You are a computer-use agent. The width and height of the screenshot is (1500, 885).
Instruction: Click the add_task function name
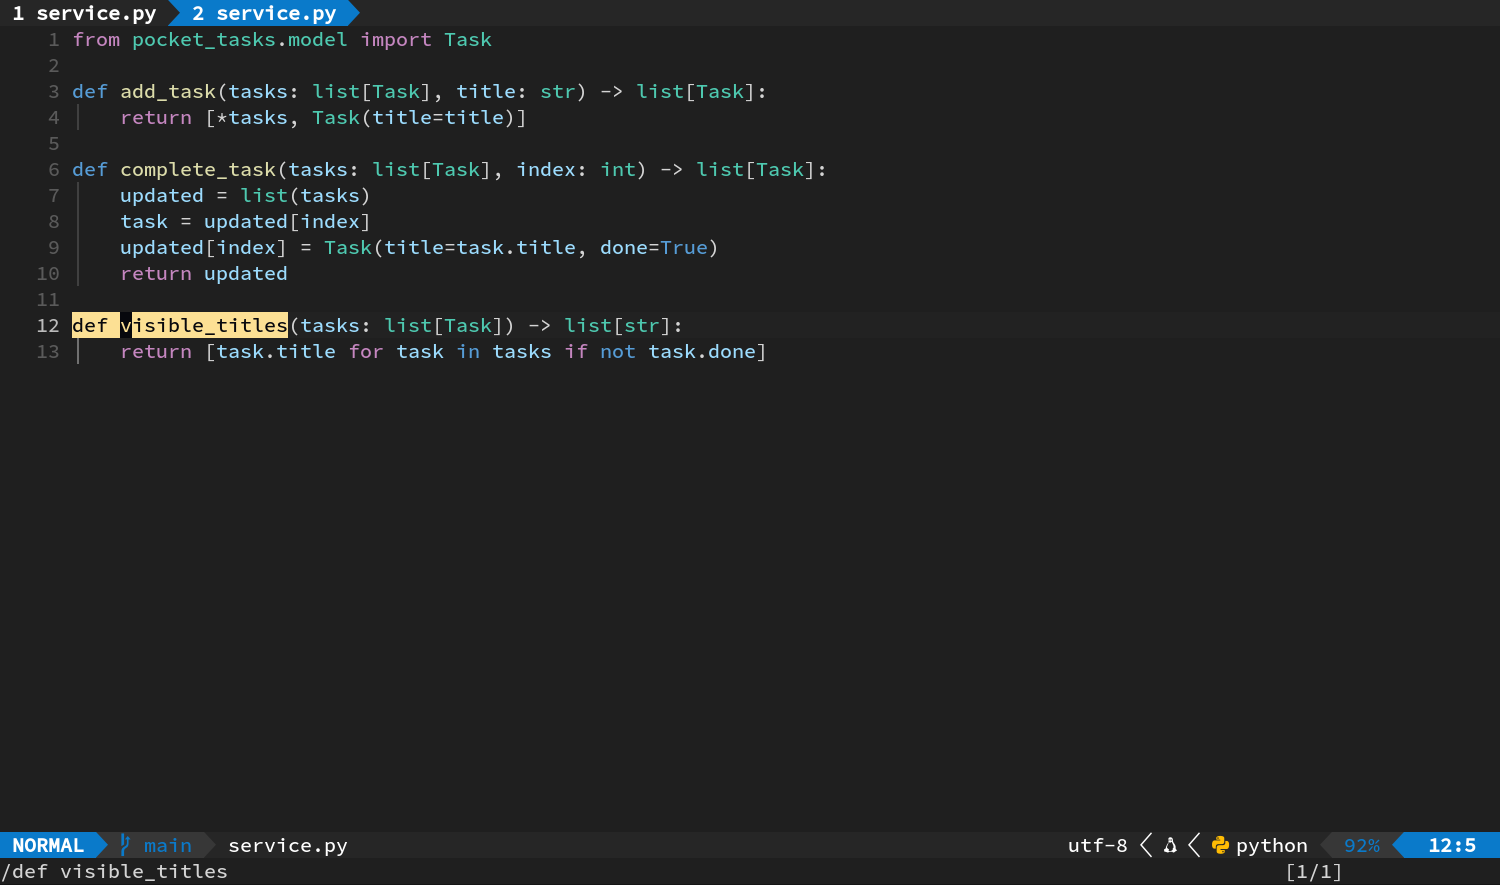coord(168,92)
